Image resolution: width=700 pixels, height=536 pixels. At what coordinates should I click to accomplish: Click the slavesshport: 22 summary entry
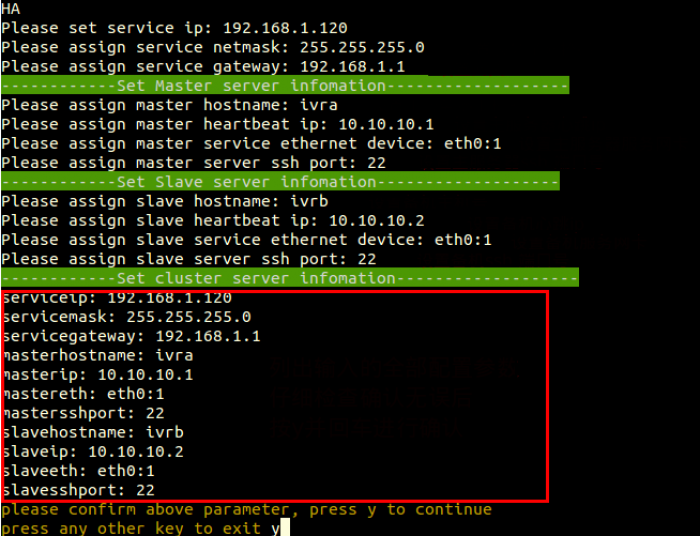pos(79,490)
